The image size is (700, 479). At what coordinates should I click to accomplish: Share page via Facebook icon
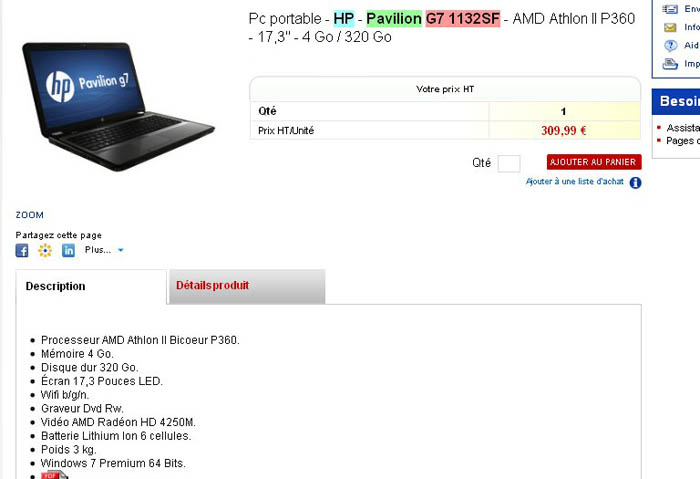[x=22, y=250]
